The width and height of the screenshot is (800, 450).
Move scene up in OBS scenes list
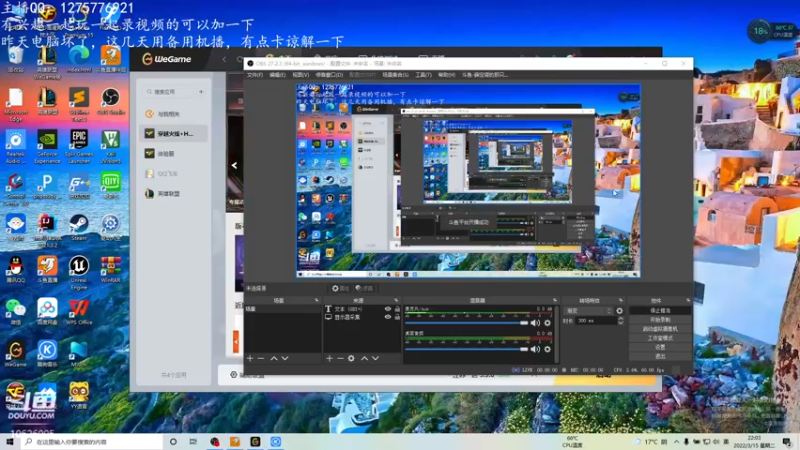coord(274,359)
